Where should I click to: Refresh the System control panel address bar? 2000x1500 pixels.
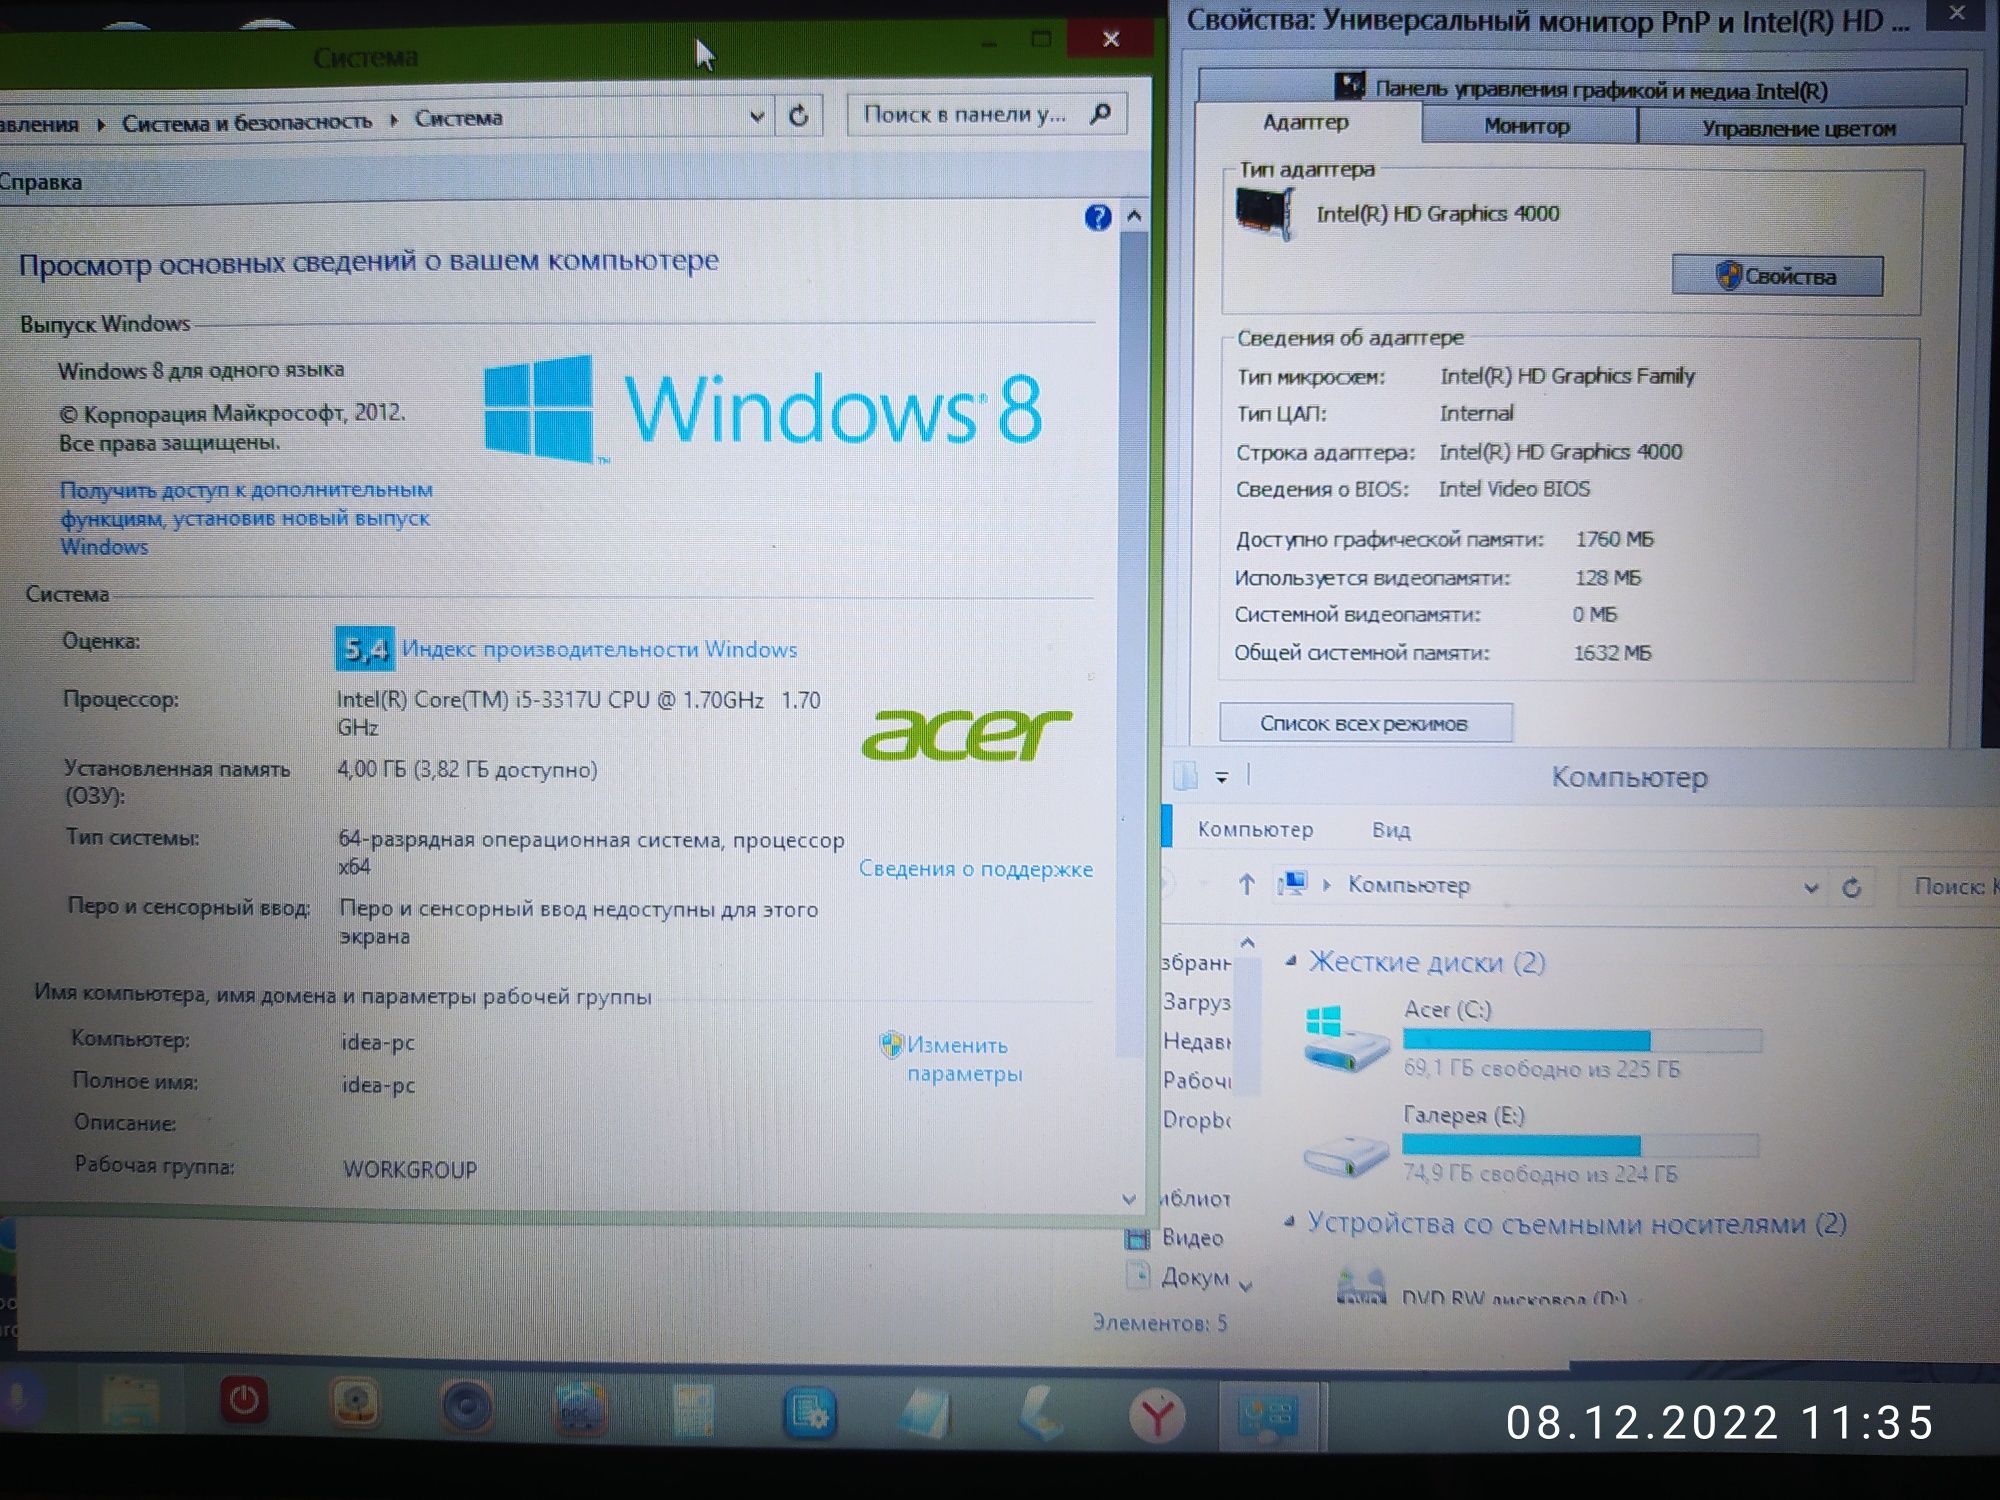pyautogui.click(x=798, y=116)
